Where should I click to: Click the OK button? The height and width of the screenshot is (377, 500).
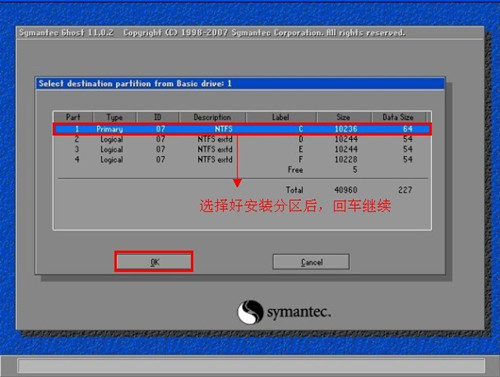[x=154, y=262]
